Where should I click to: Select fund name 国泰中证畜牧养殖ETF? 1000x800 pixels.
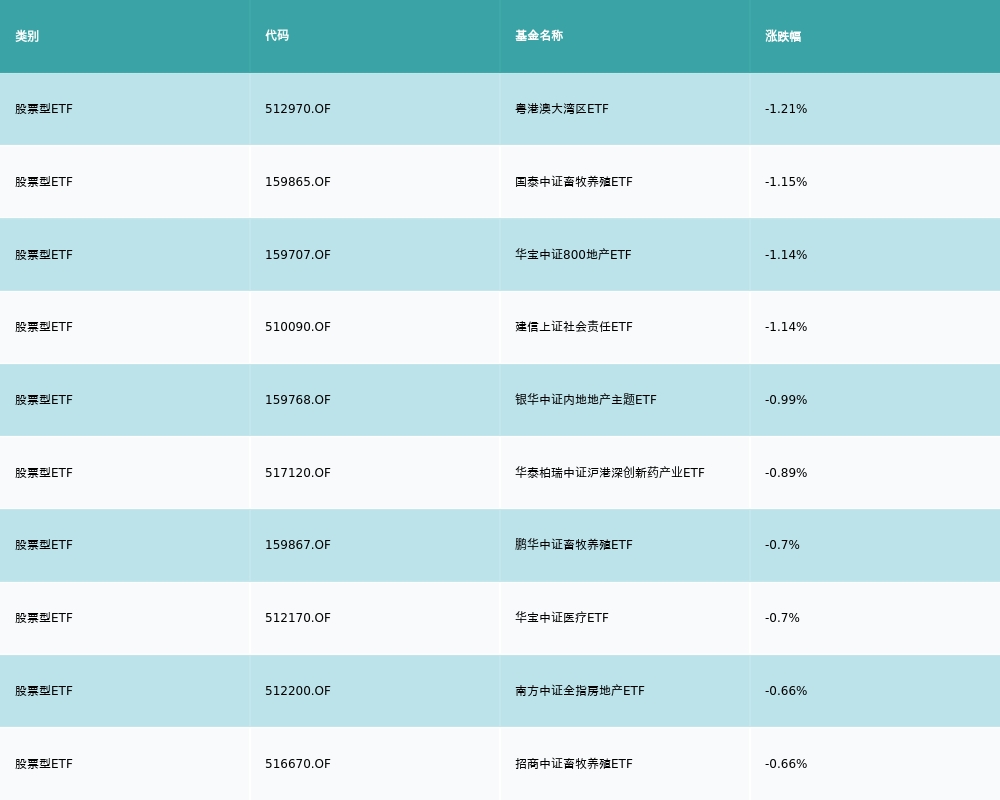point(574,182)
